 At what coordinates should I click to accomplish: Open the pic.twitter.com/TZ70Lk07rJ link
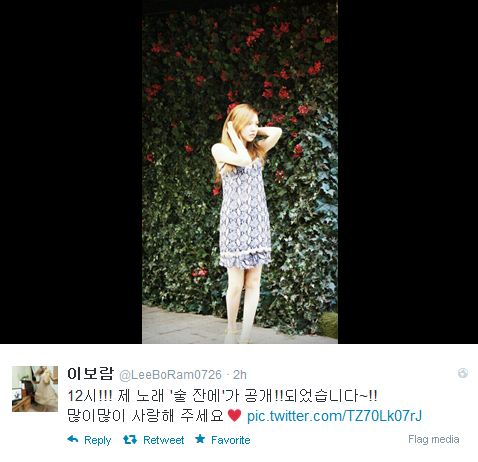pyautogui.click(x=334, y=416)
